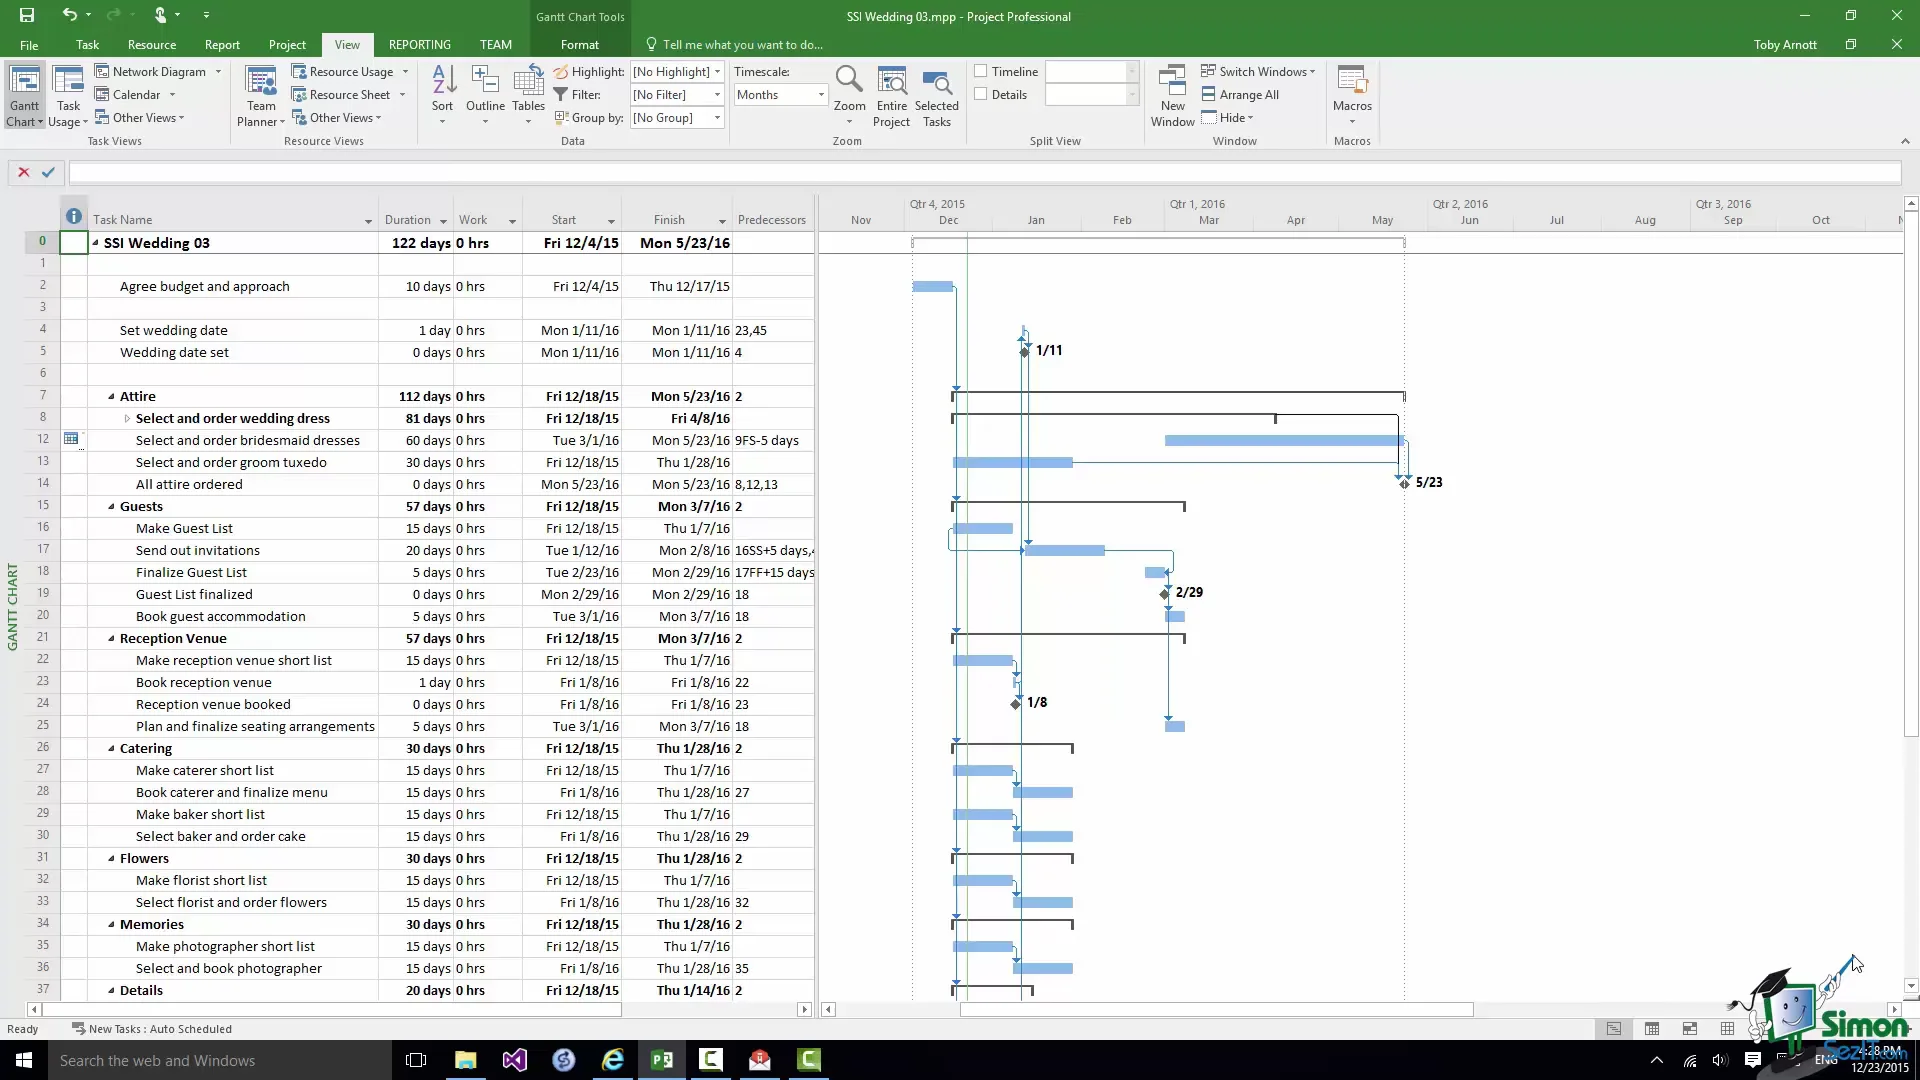Screen dimensions: 1920x1080
Task: Expand Select and order wedding dress task
Action: click(x=127, y=419)
